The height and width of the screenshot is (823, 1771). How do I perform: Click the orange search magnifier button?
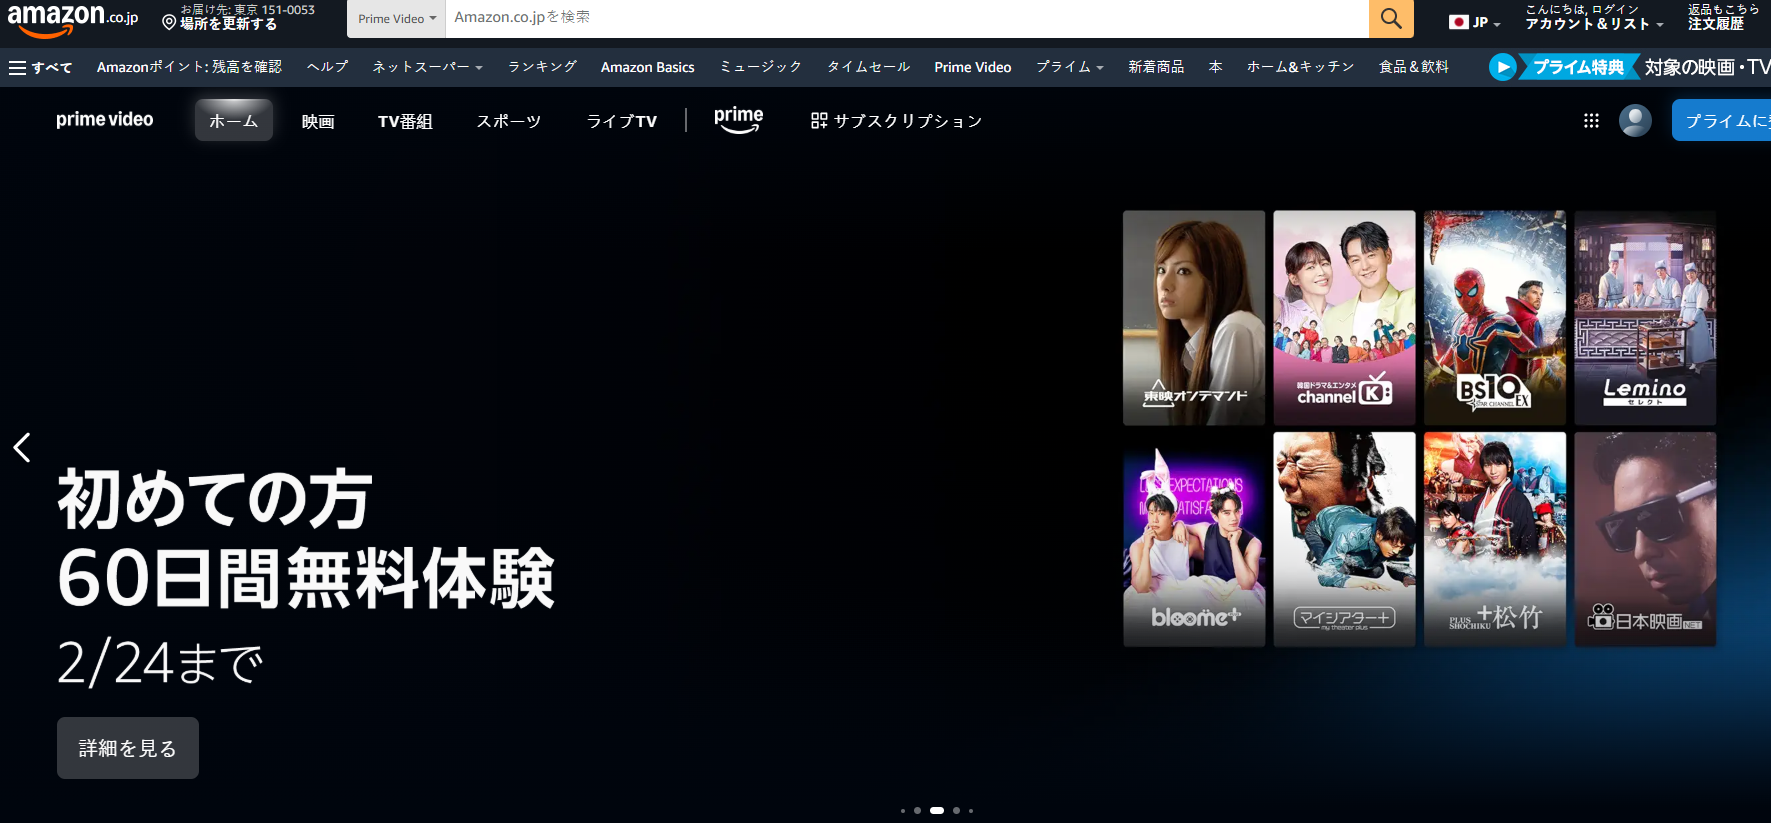[x=1391, y=18]
